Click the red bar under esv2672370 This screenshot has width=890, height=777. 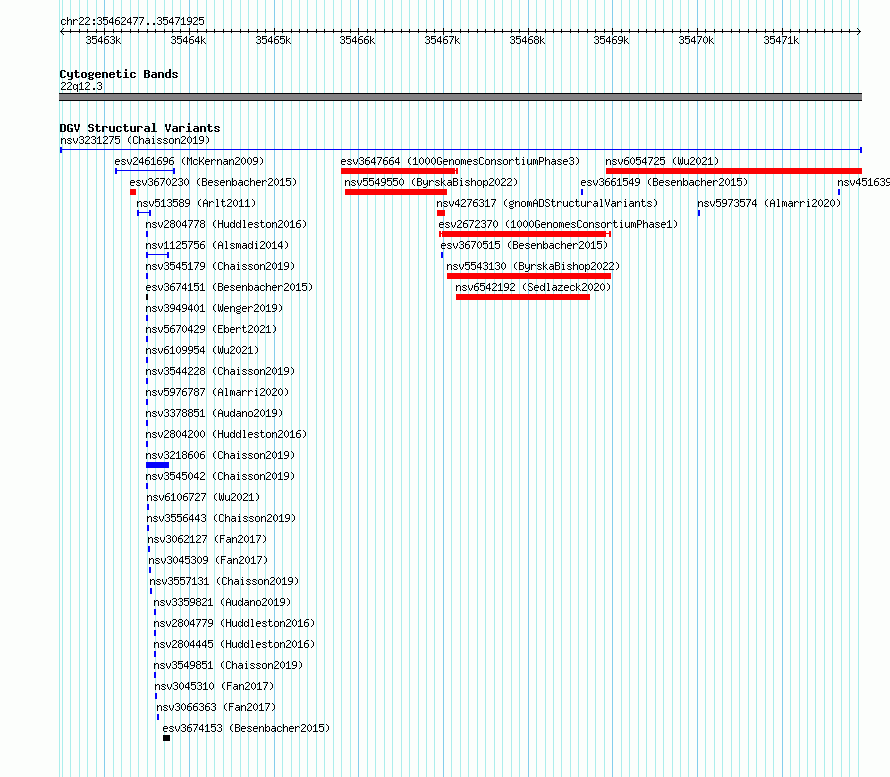[x=525, y=234]
